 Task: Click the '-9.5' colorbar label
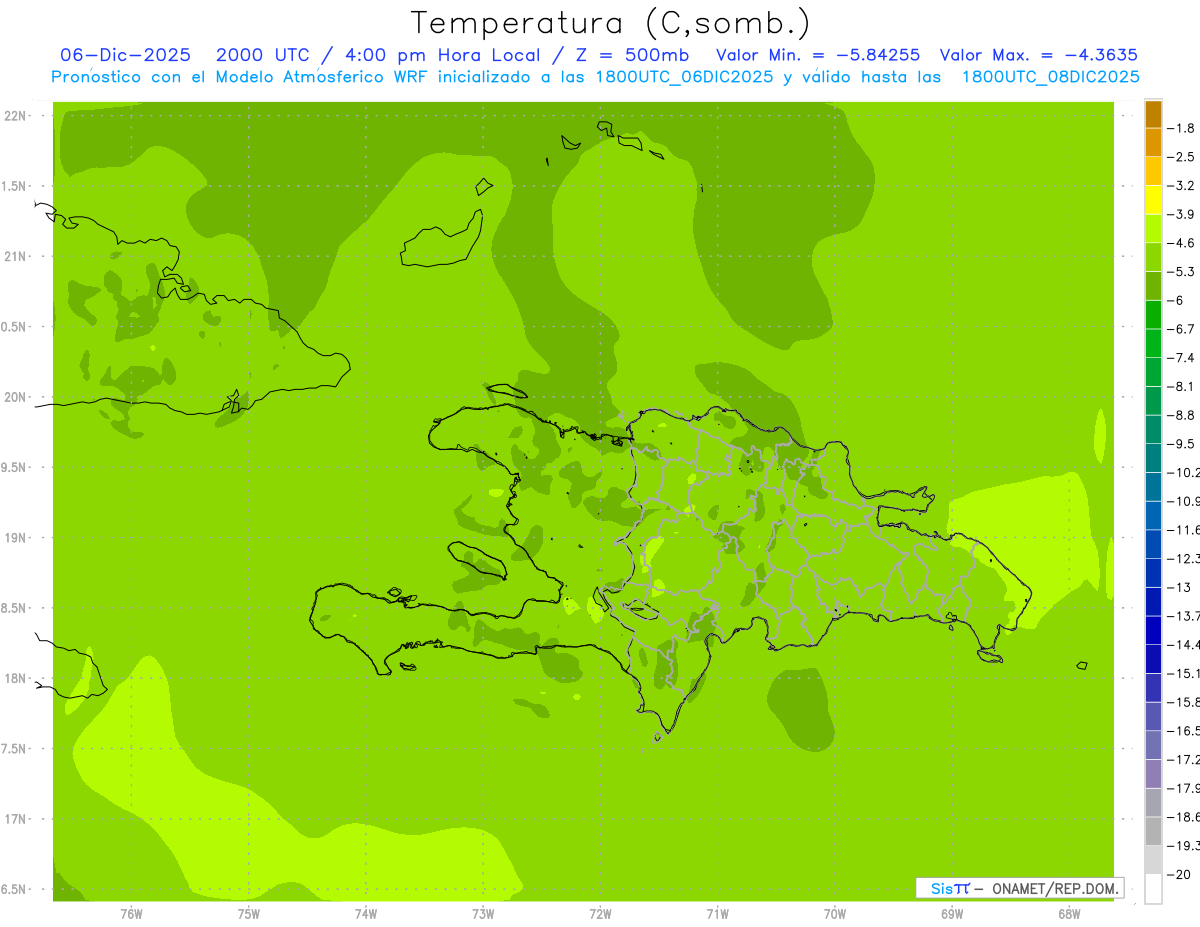(1181, 444)
